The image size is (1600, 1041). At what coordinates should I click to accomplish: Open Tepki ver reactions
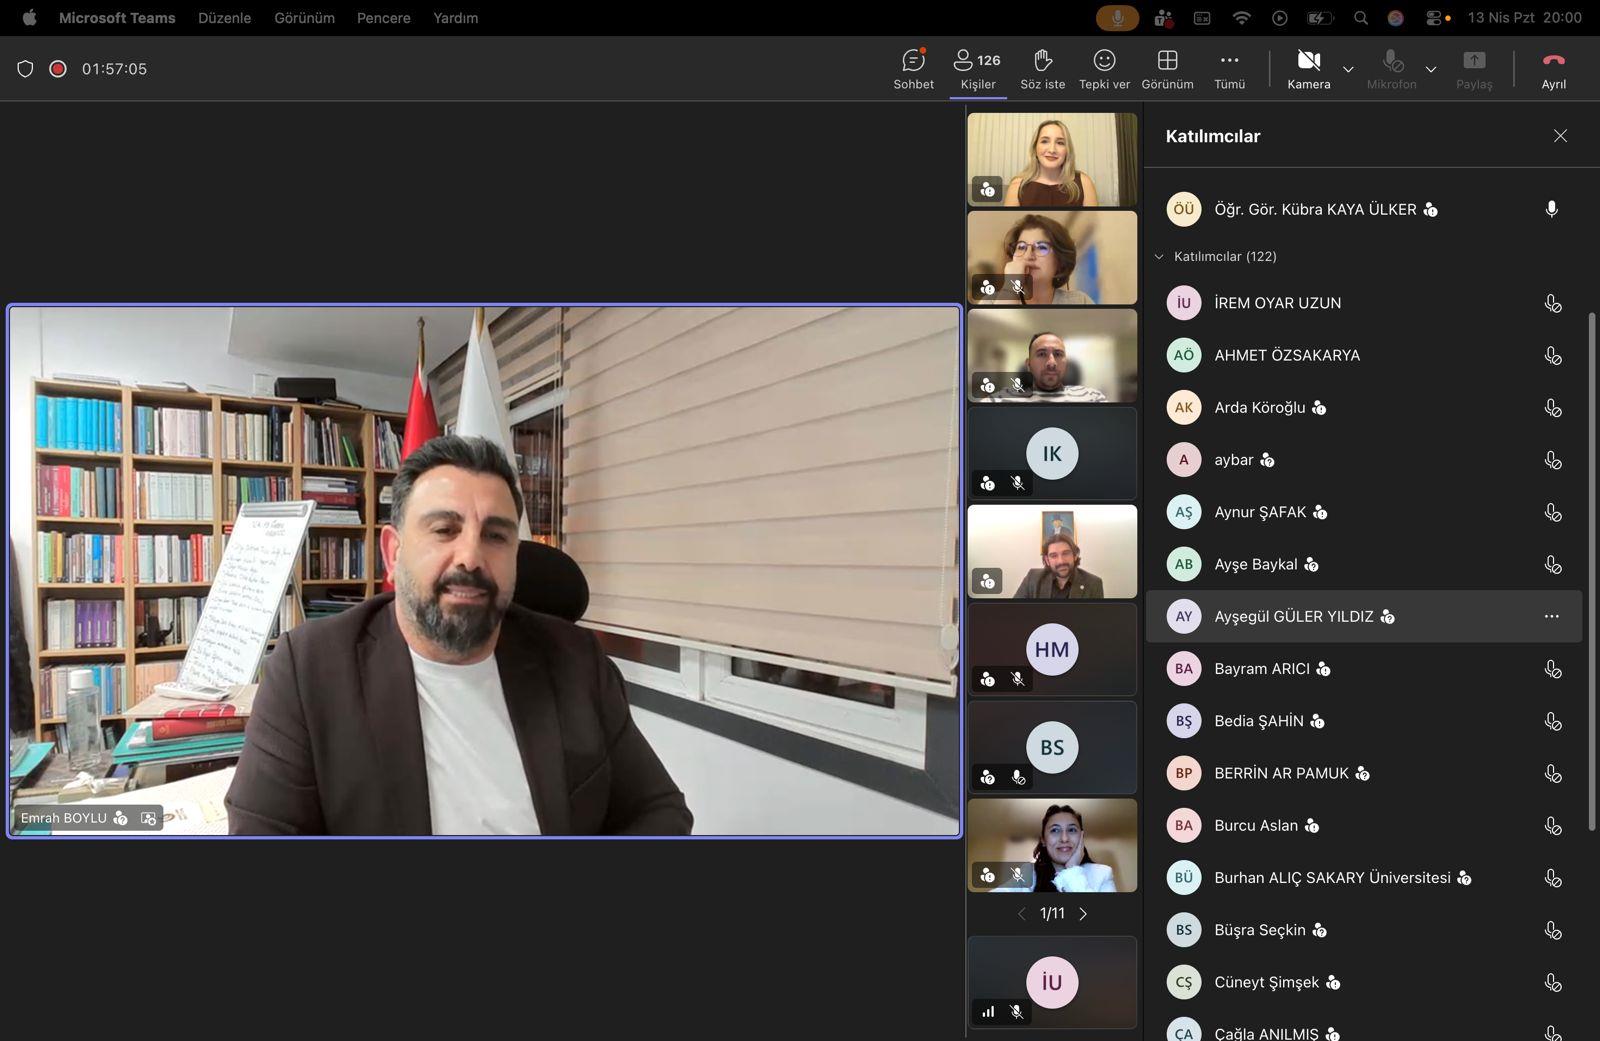1104,68
